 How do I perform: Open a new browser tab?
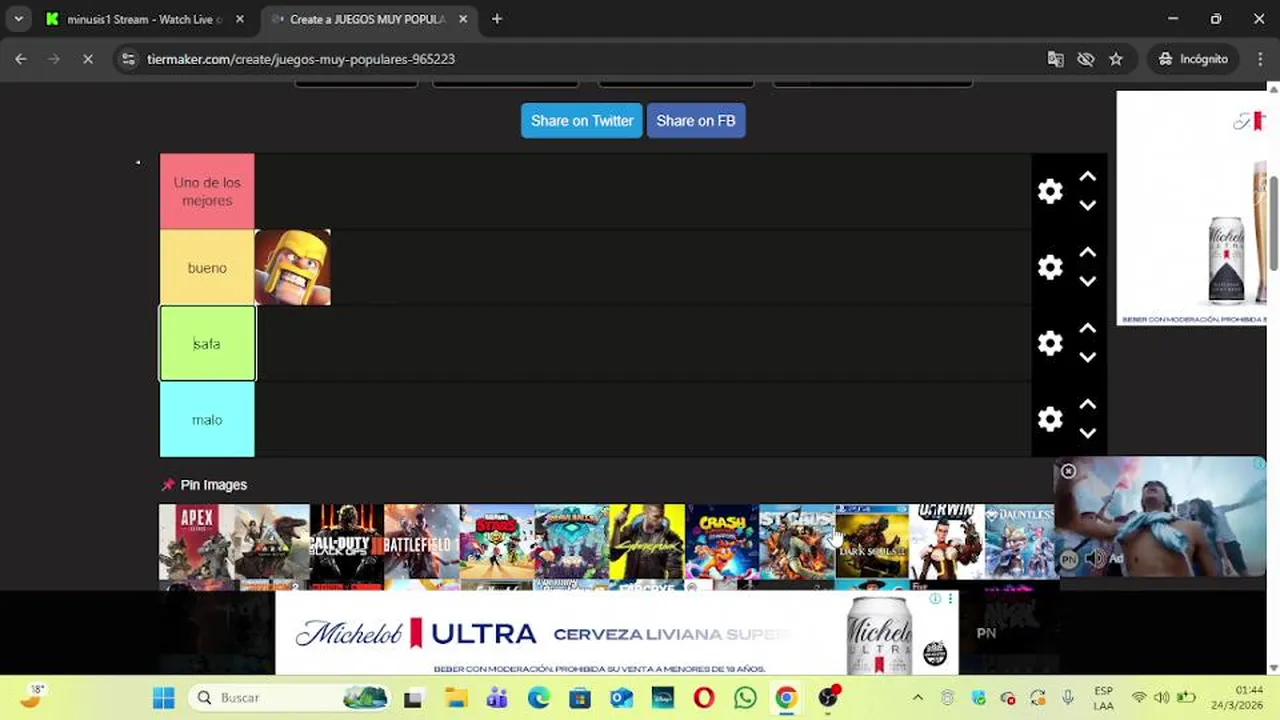(x=497, y=19)
